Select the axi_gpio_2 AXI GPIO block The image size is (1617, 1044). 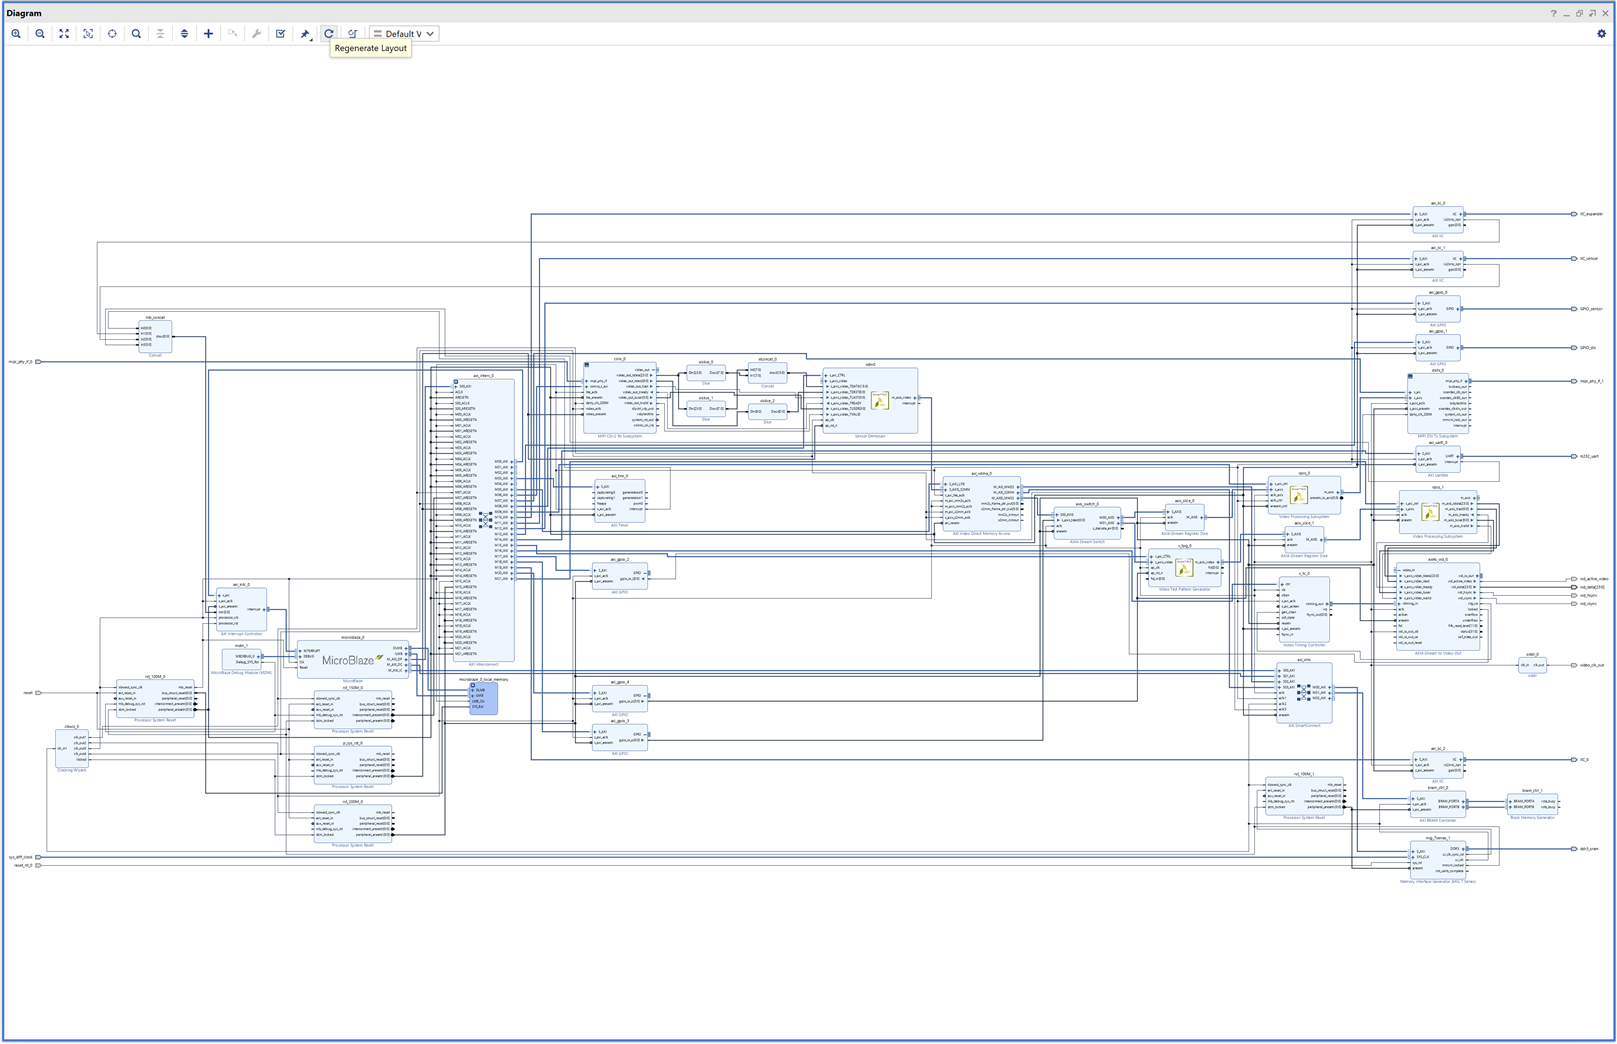coord(620,576)
